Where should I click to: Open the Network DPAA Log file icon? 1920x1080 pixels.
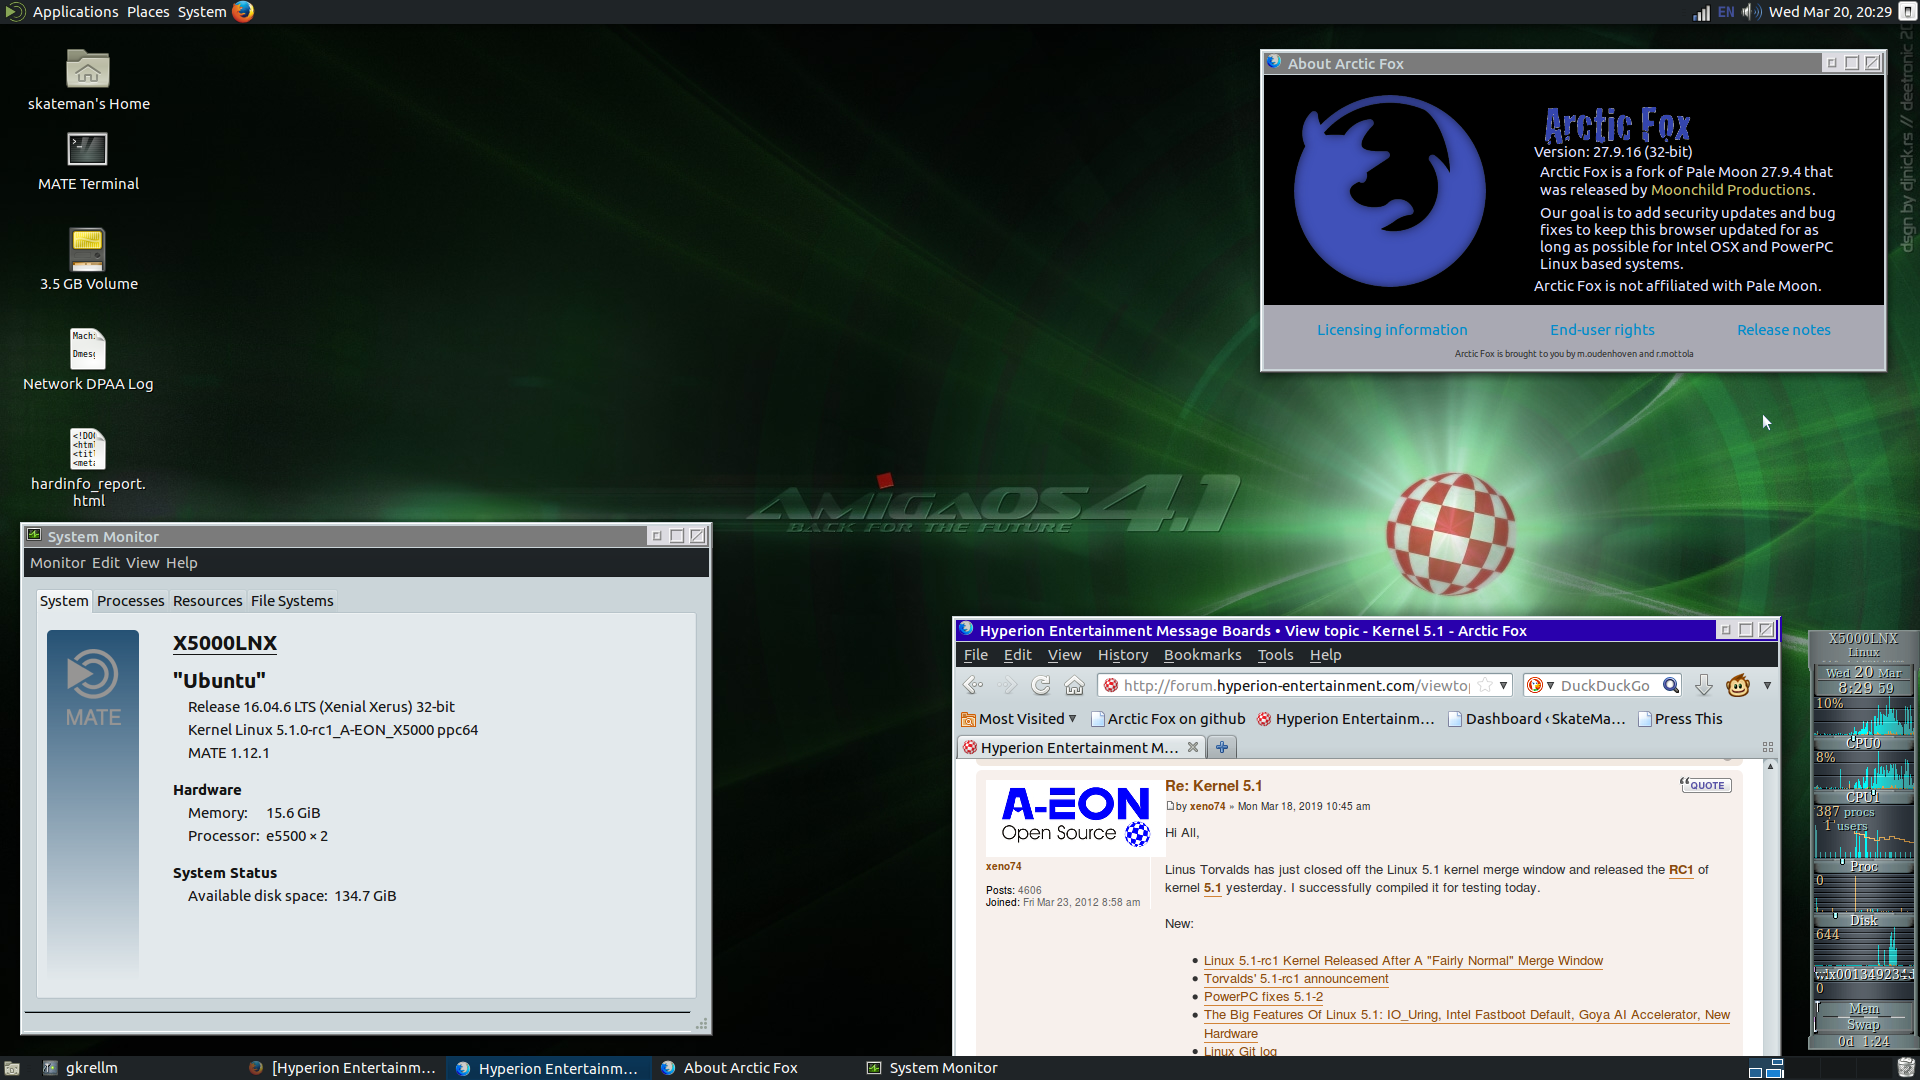tap(88, 360)
